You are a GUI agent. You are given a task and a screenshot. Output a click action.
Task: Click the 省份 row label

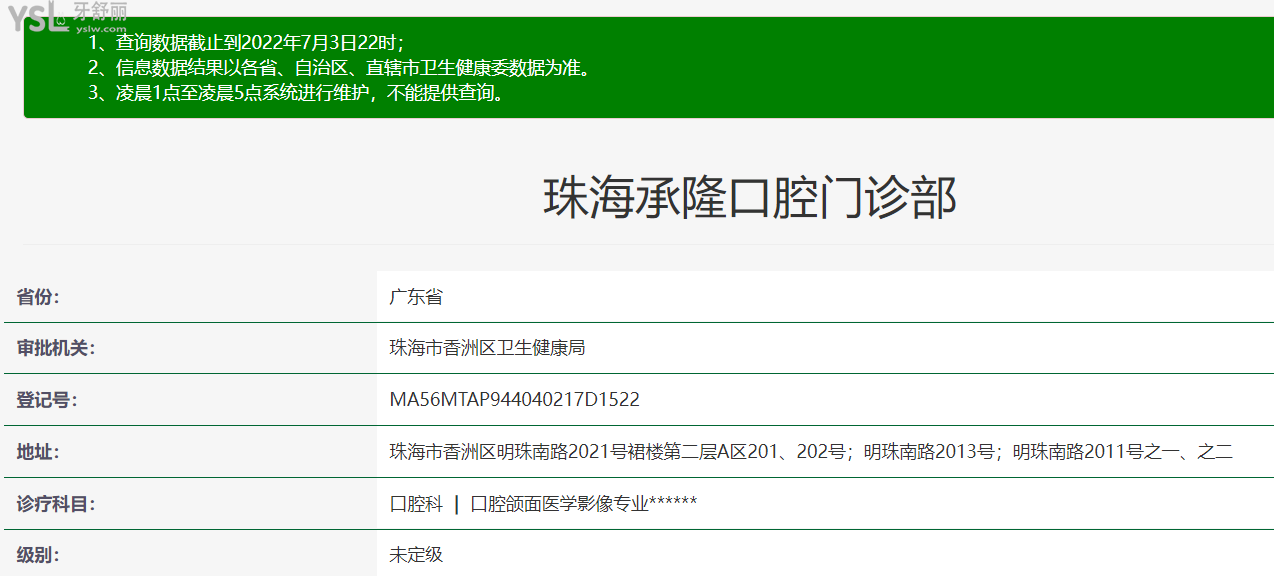tap(38, 297)
